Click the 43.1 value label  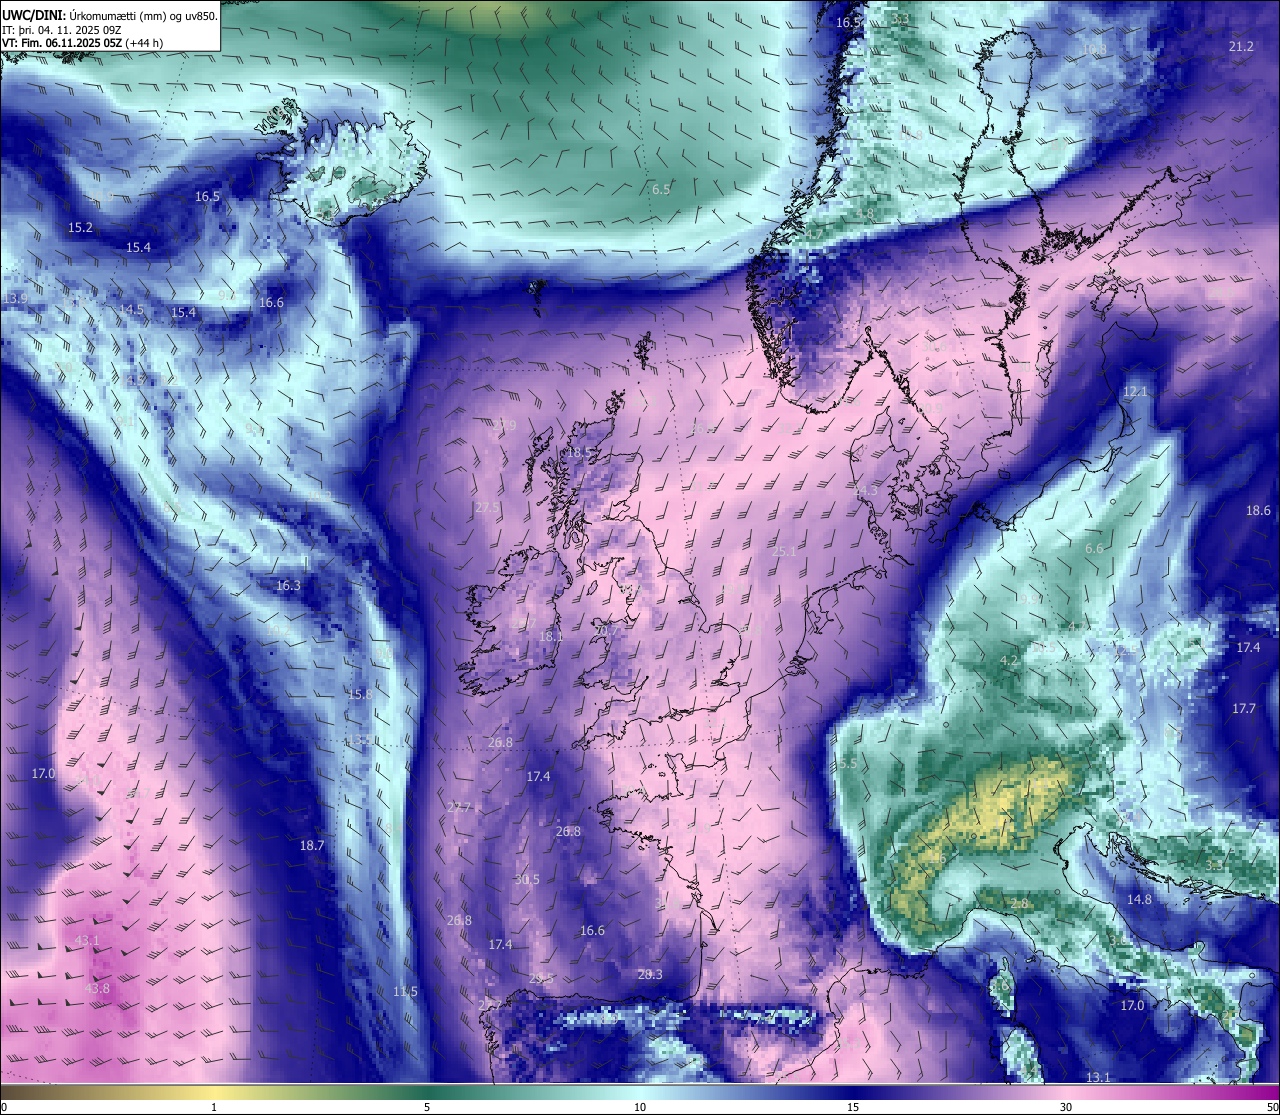point(87,941)
